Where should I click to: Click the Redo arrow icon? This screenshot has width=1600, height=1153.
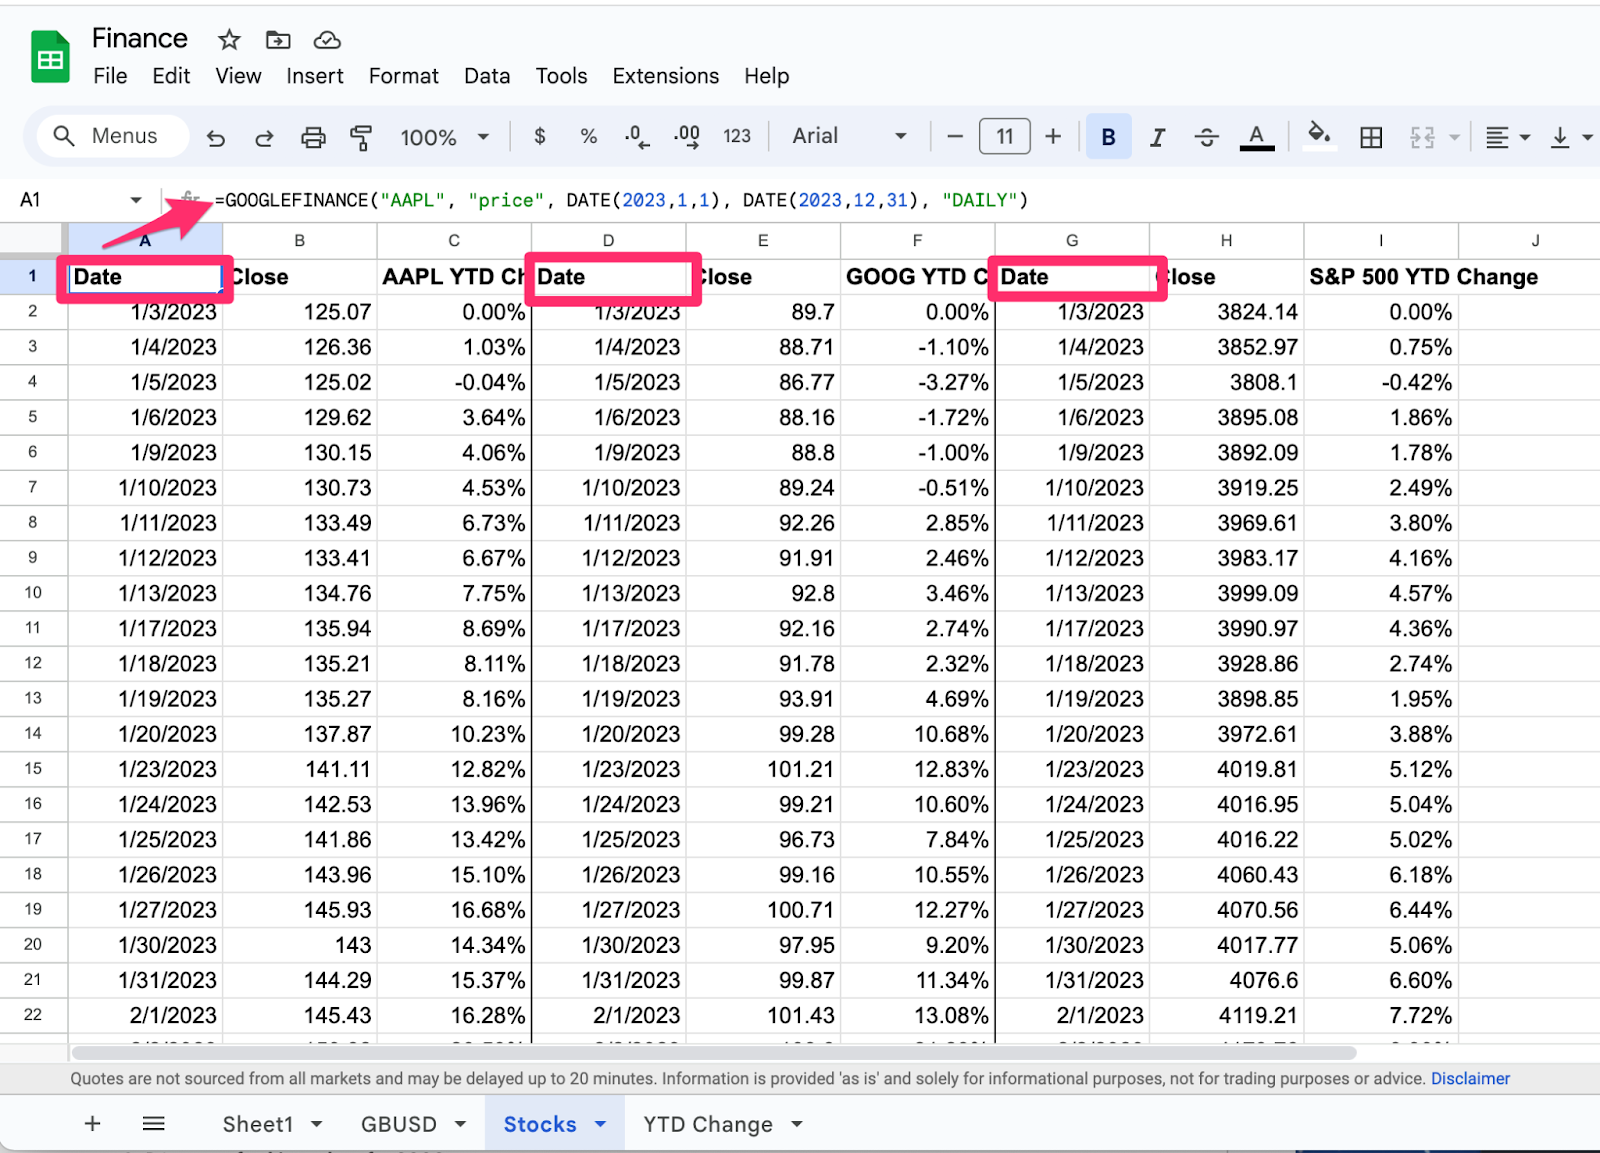pyautogui.click(x=264, y=137)
